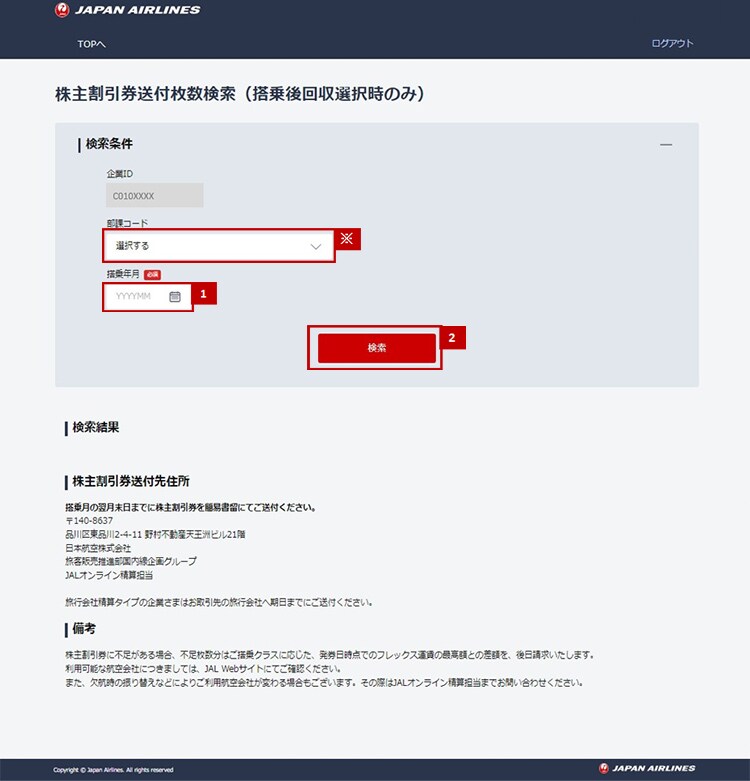The height and width of the screenshot is (781, 750).
Task: Click the red number 2 marker
Action: (453, 338)
